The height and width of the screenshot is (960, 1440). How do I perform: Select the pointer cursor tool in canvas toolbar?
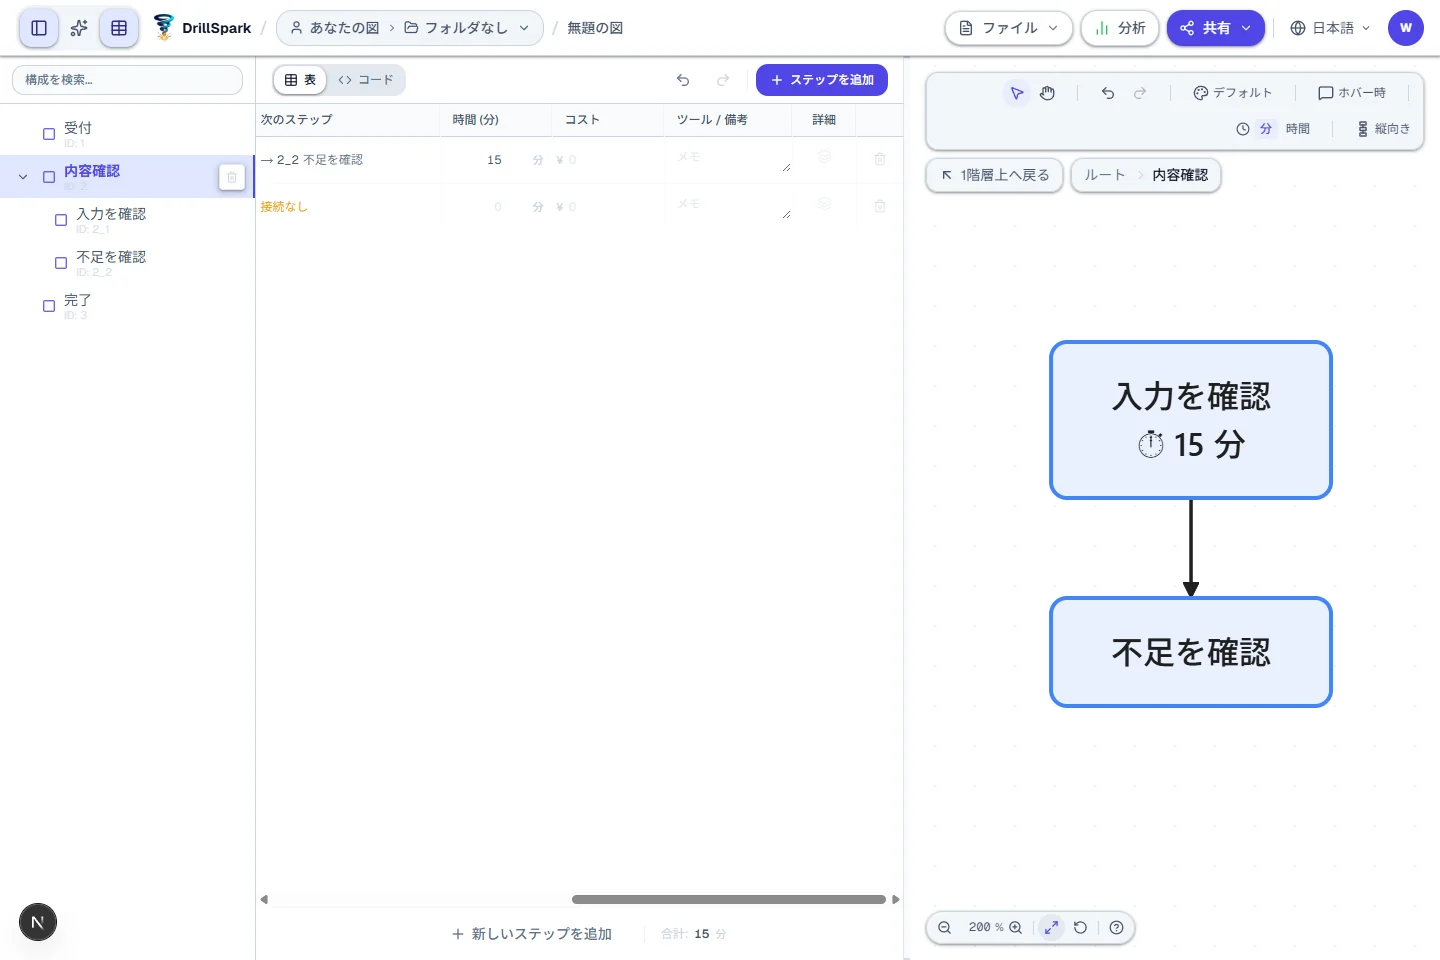click(x=1017, y=93)
